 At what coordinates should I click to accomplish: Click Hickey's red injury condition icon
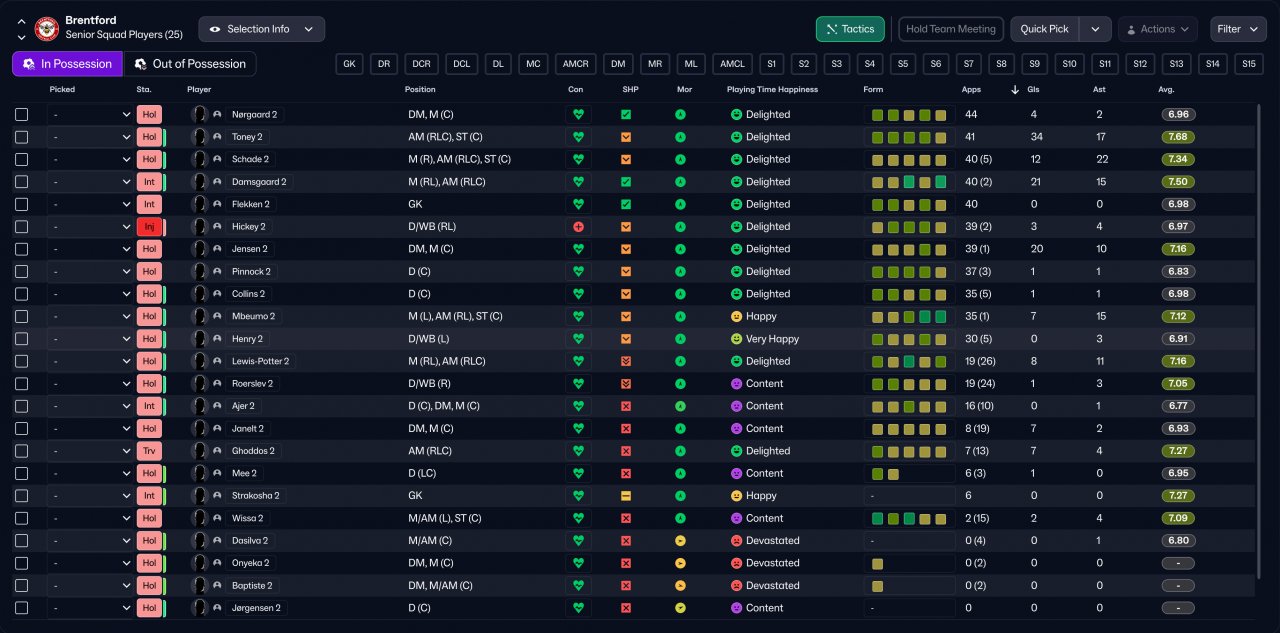click(577, 227)
